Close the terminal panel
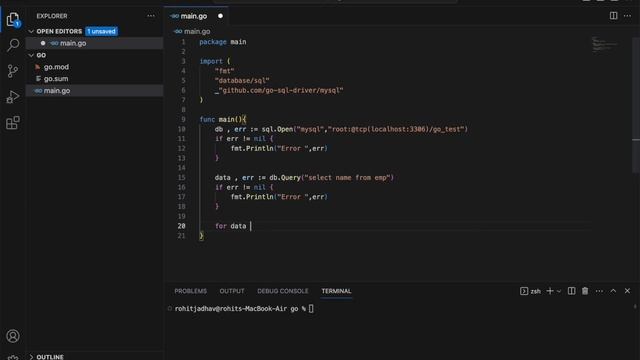Screen dimensions: 640x360 [x=627, y=291]
